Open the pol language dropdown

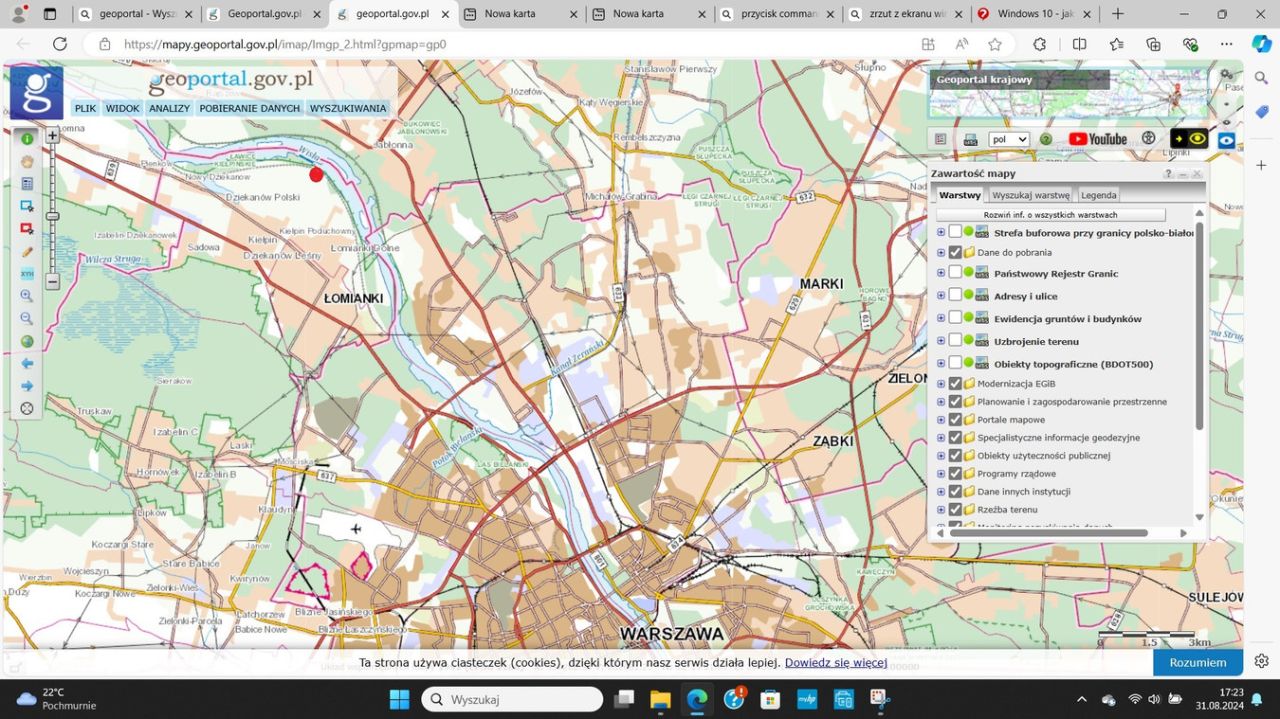coord(1008,139)
